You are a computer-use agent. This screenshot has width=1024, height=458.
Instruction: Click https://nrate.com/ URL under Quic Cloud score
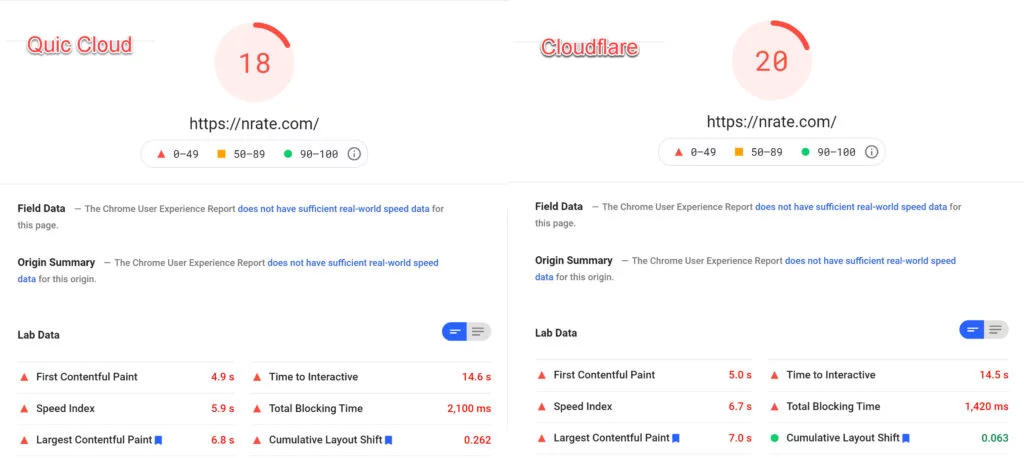click(254, 123)
